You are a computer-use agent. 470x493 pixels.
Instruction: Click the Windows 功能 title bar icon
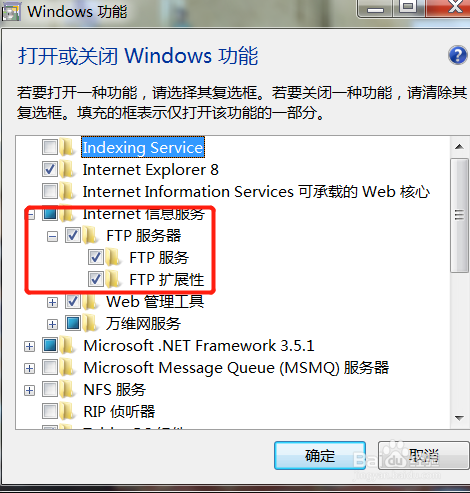(x=11, y=12)
